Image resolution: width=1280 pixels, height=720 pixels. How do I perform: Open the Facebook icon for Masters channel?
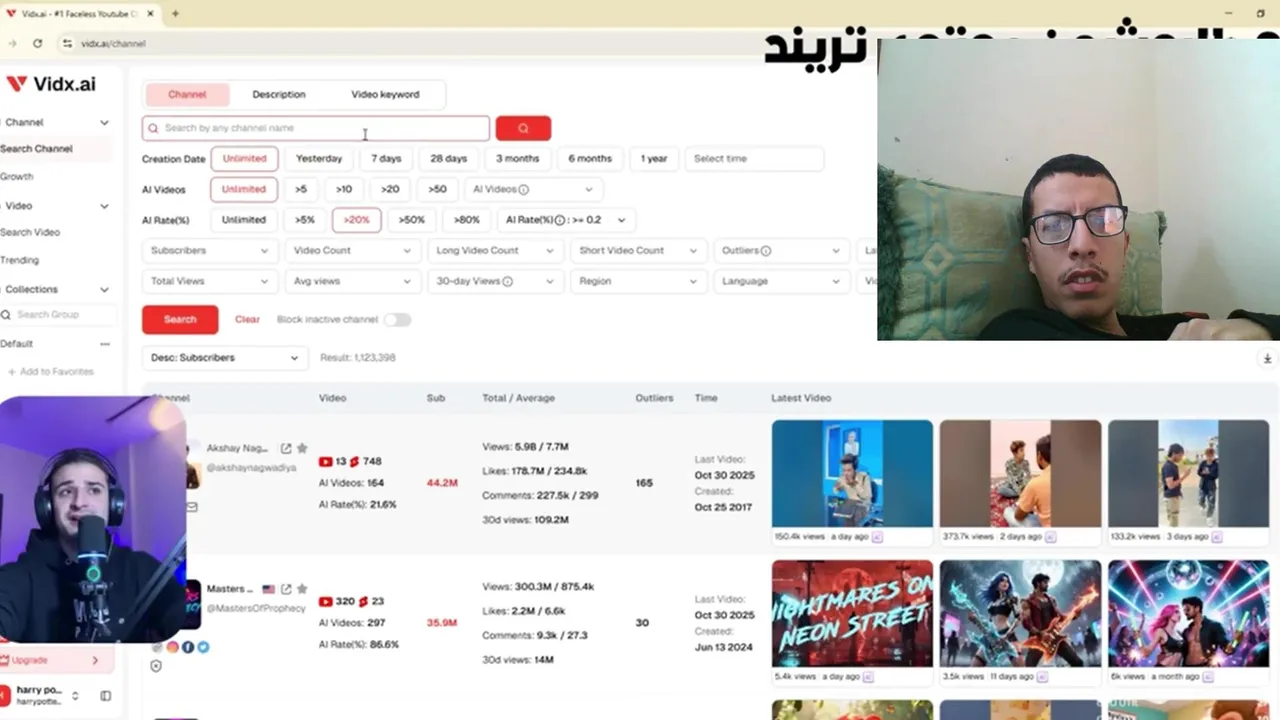[188, 647]
